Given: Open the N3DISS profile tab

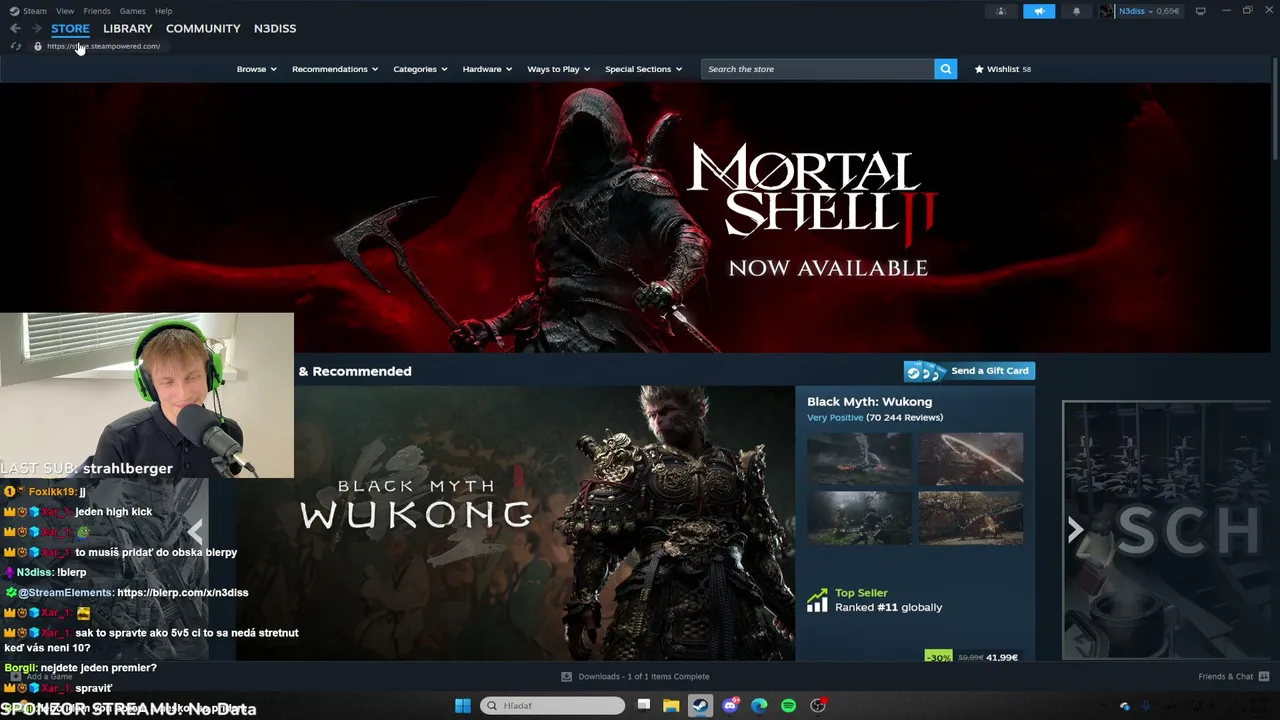Looking at the screenshot, I should coord(275,28).
